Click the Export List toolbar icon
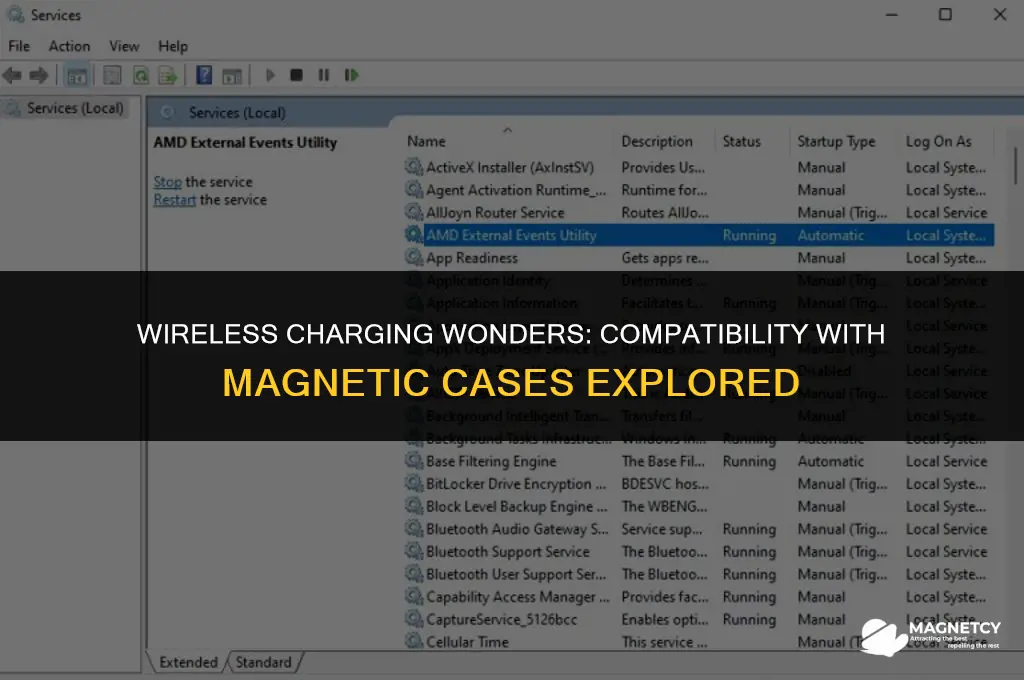 click(x=168, y=76)
